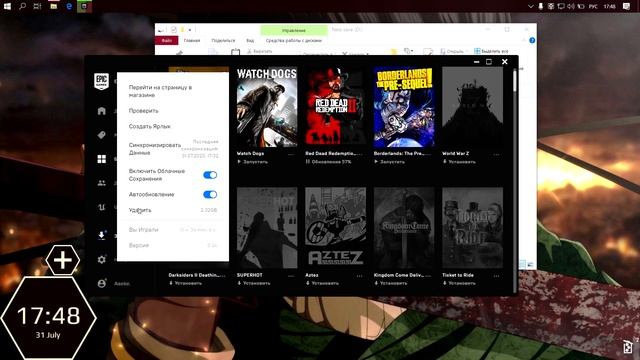Choose 'Создать Ярлык' menu entry

pos(149,127)
